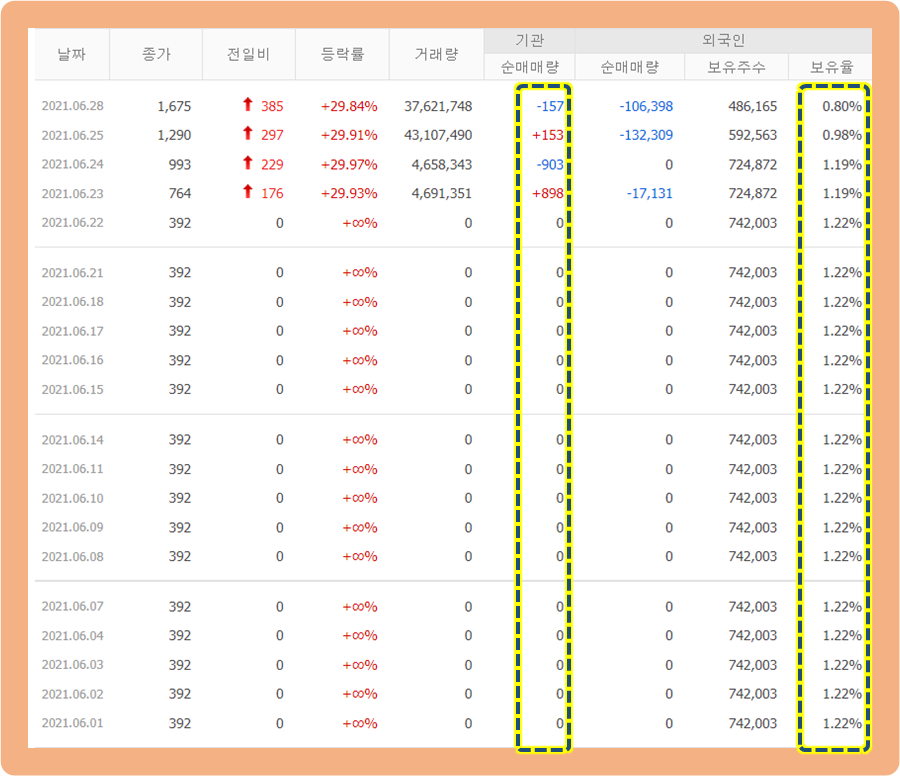Click holdings 486,165

pos(752,106)
